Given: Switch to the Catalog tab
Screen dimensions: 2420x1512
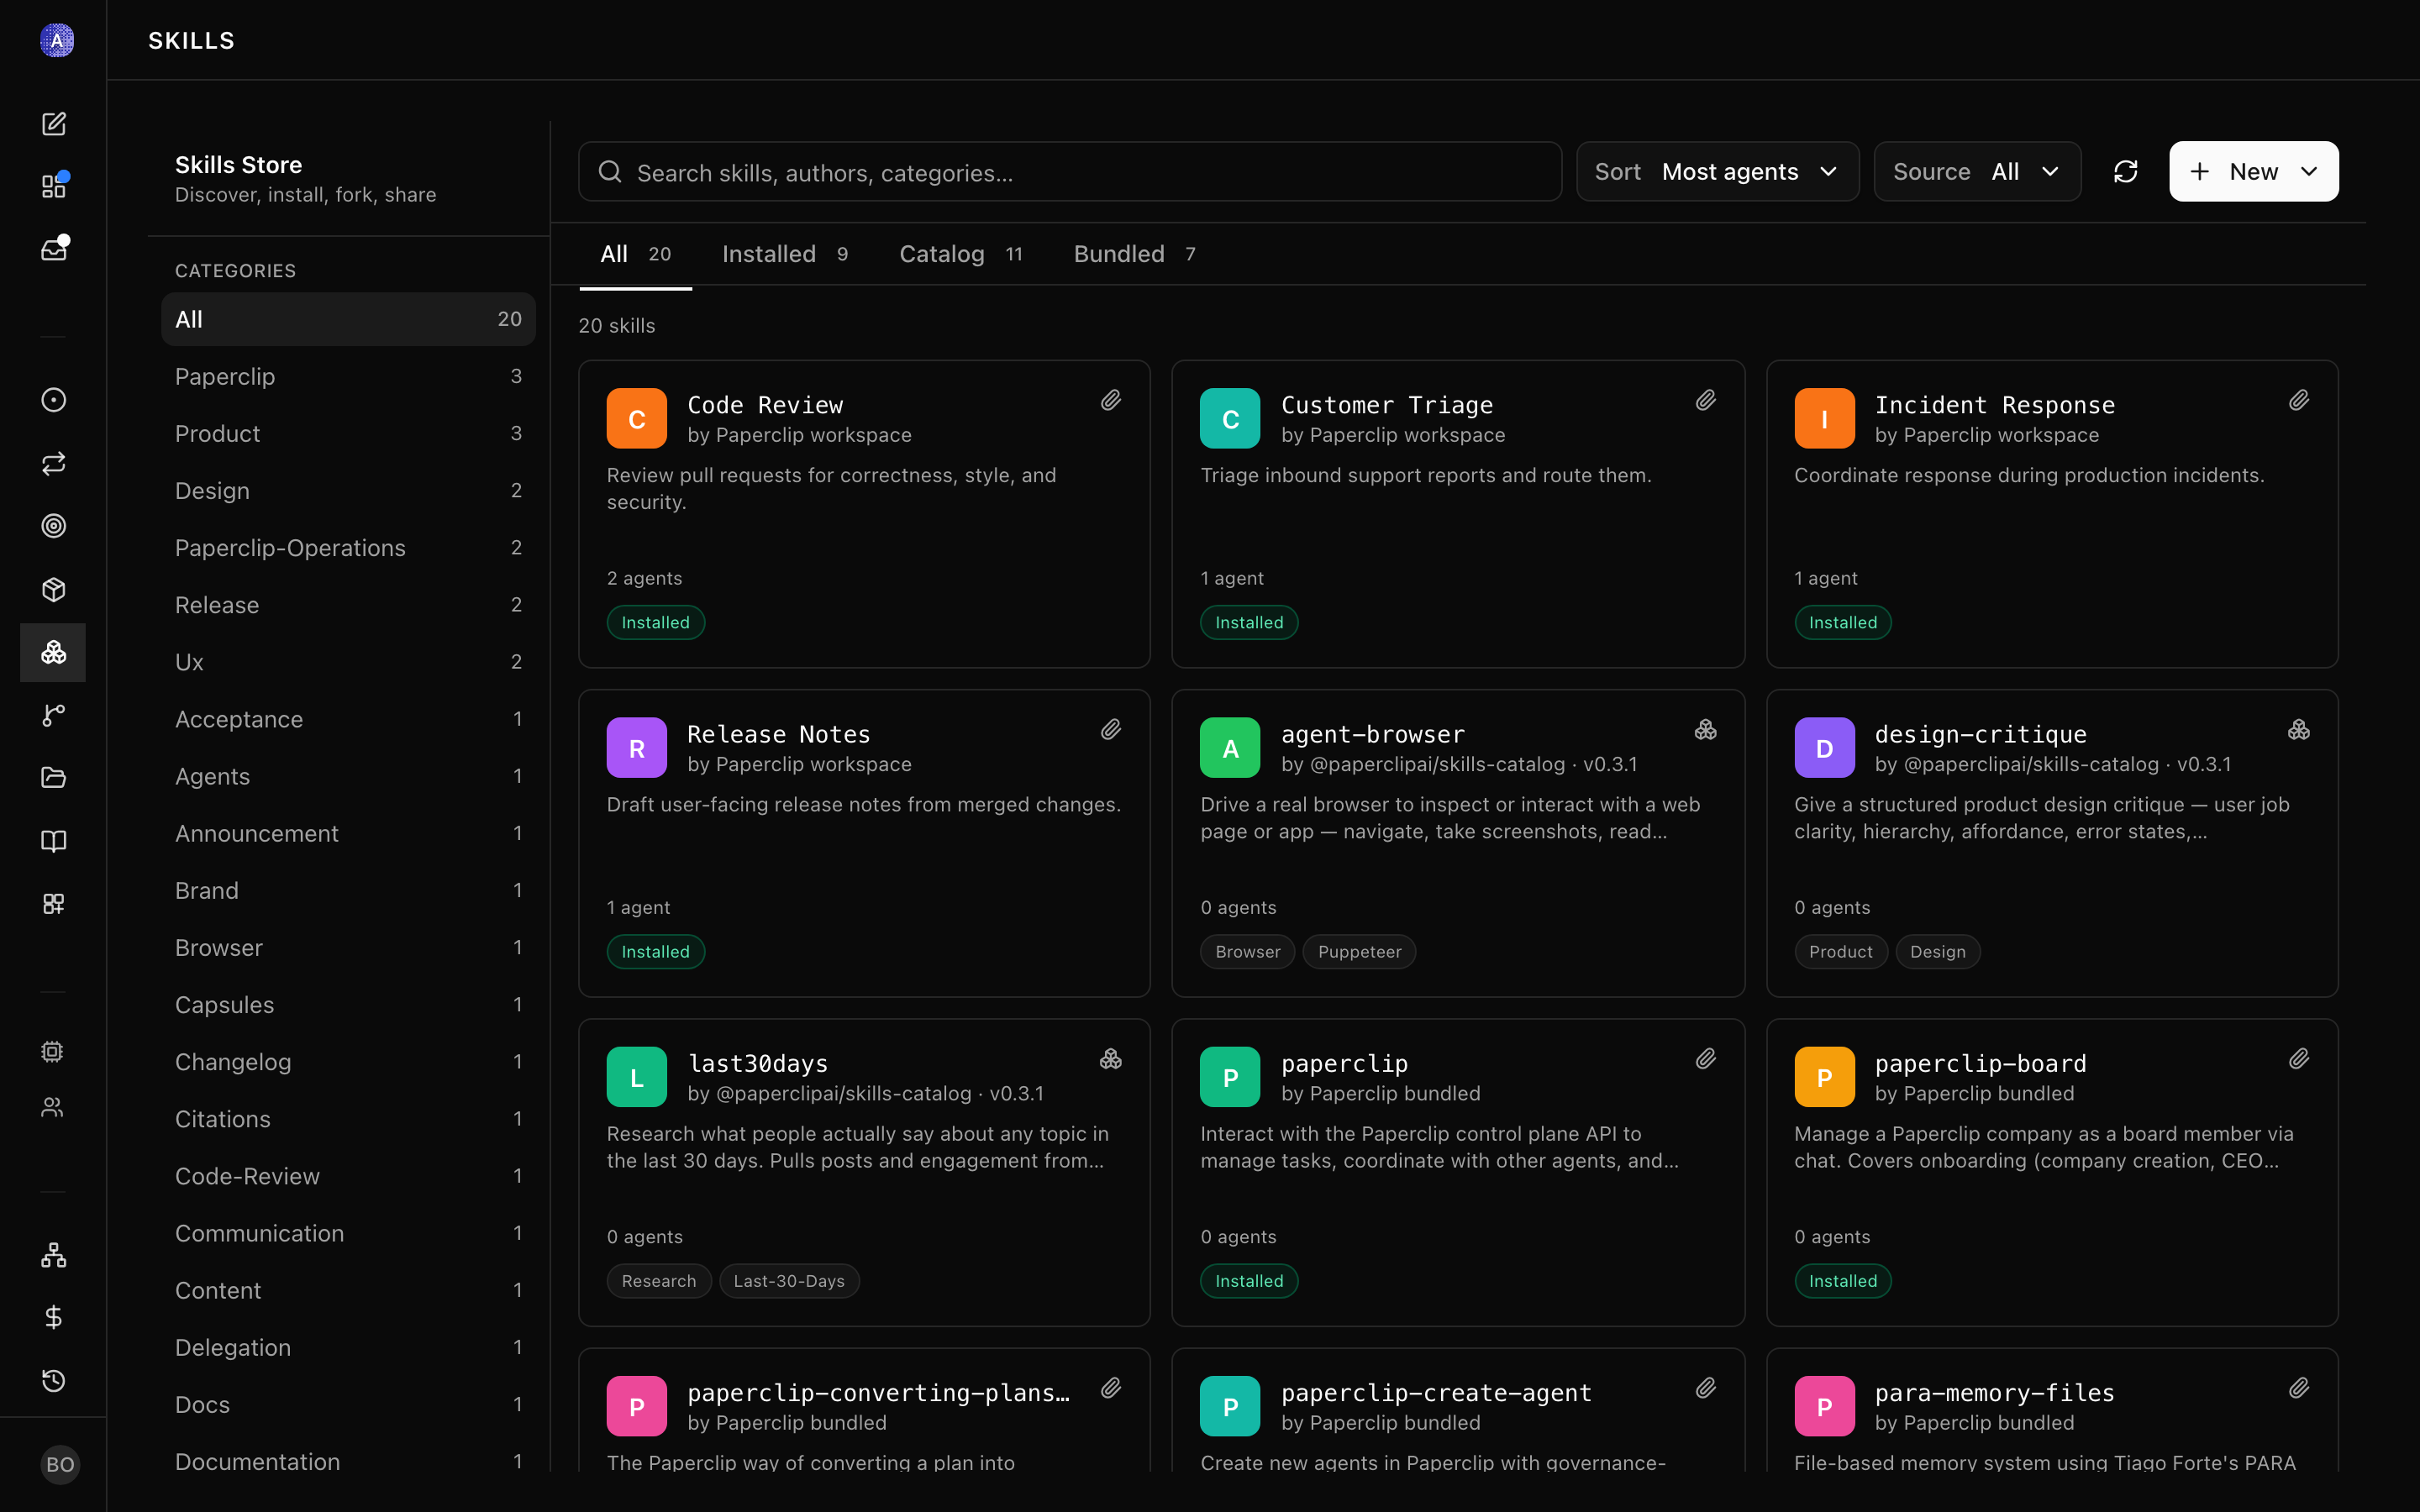Looking at the screenshot, I should (961, 254).
